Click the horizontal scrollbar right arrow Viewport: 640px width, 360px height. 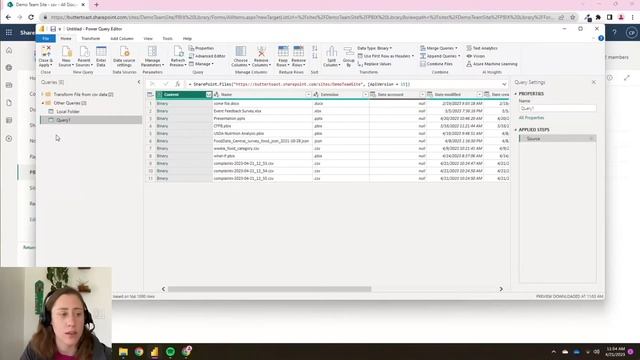[501, 289]
